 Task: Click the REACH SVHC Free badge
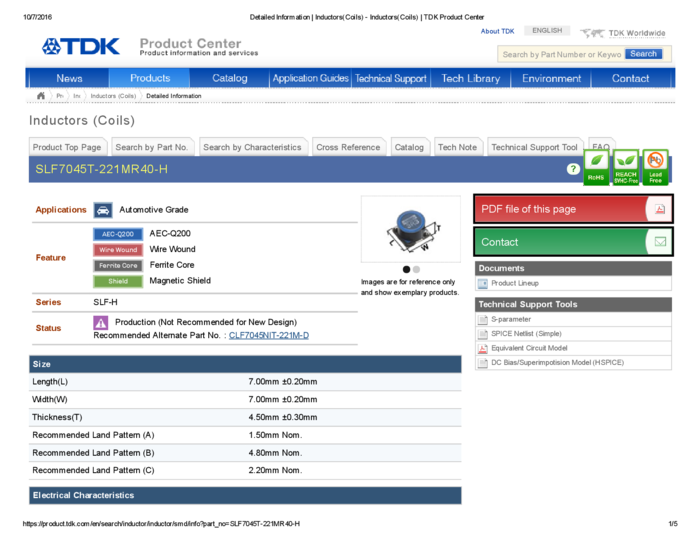pyautogui.click(x=625, y=167)
